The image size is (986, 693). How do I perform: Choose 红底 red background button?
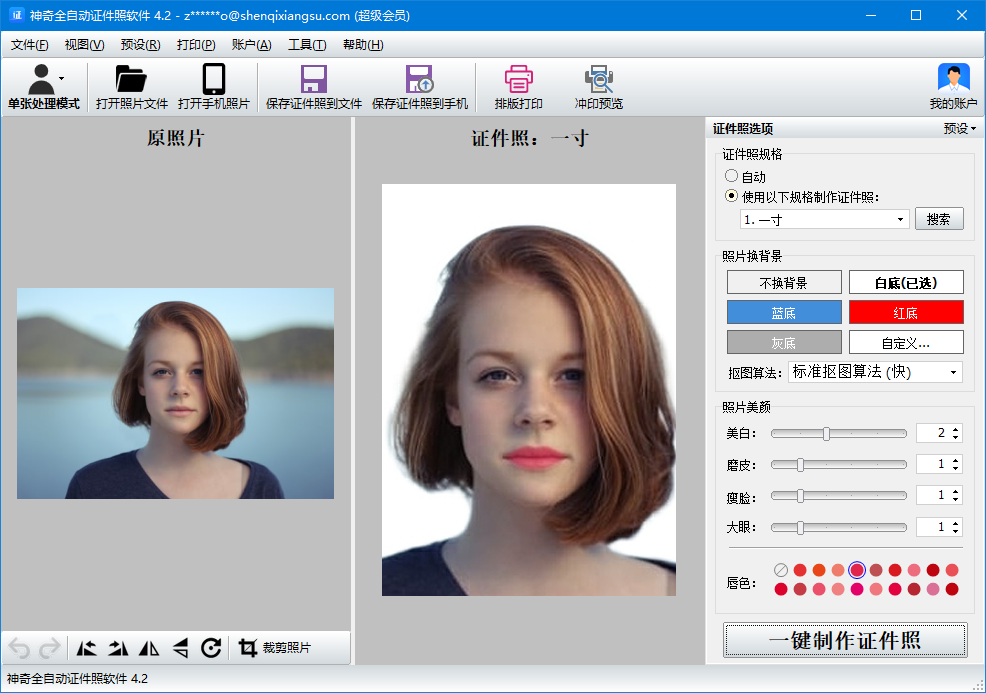pyautogui.click(x=906, y=313)
